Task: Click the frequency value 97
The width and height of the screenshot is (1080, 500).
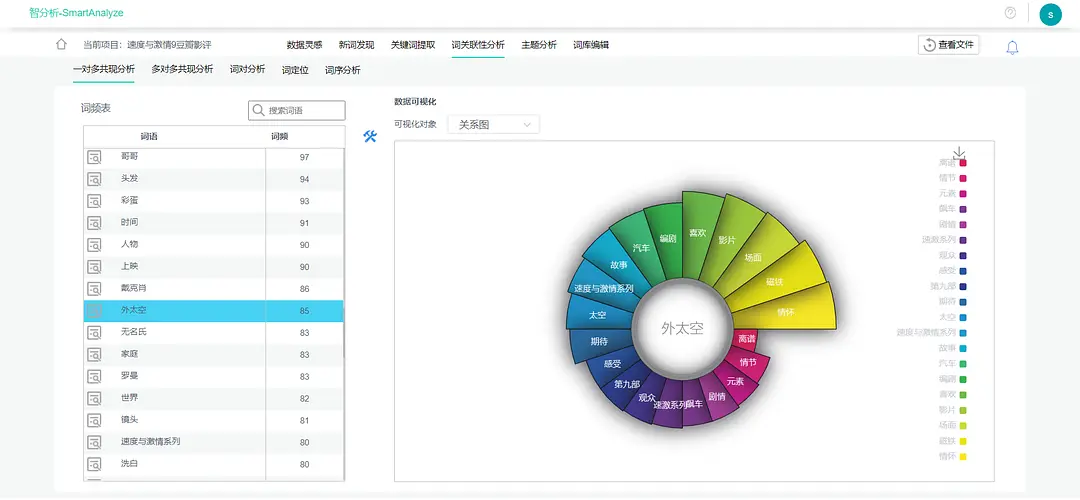Action: pyautogui.click(x=304, y=158)
